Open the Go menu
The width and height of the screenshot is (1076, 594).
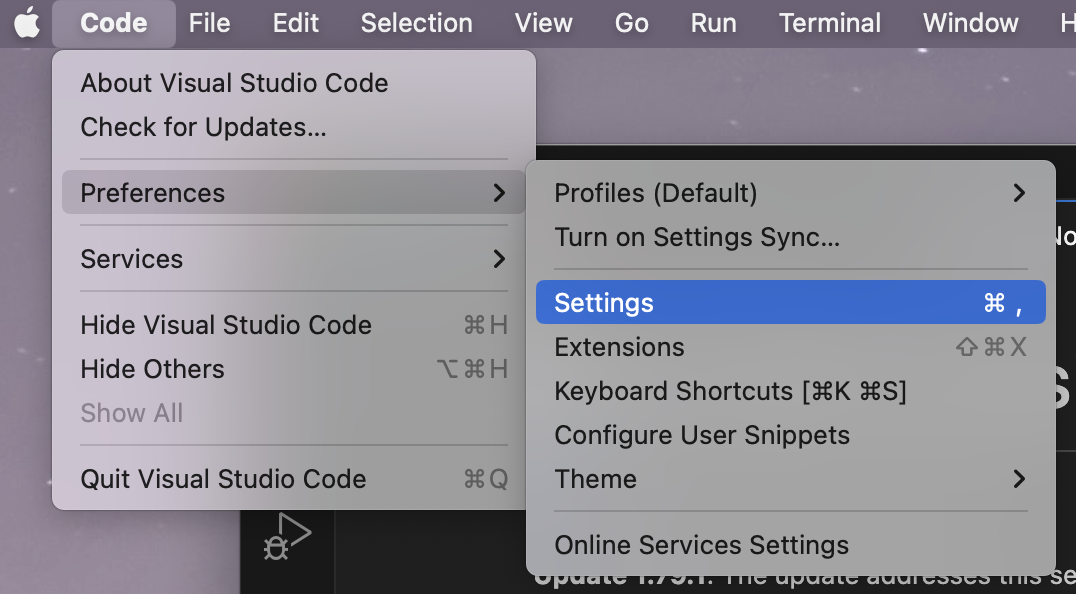631,23
